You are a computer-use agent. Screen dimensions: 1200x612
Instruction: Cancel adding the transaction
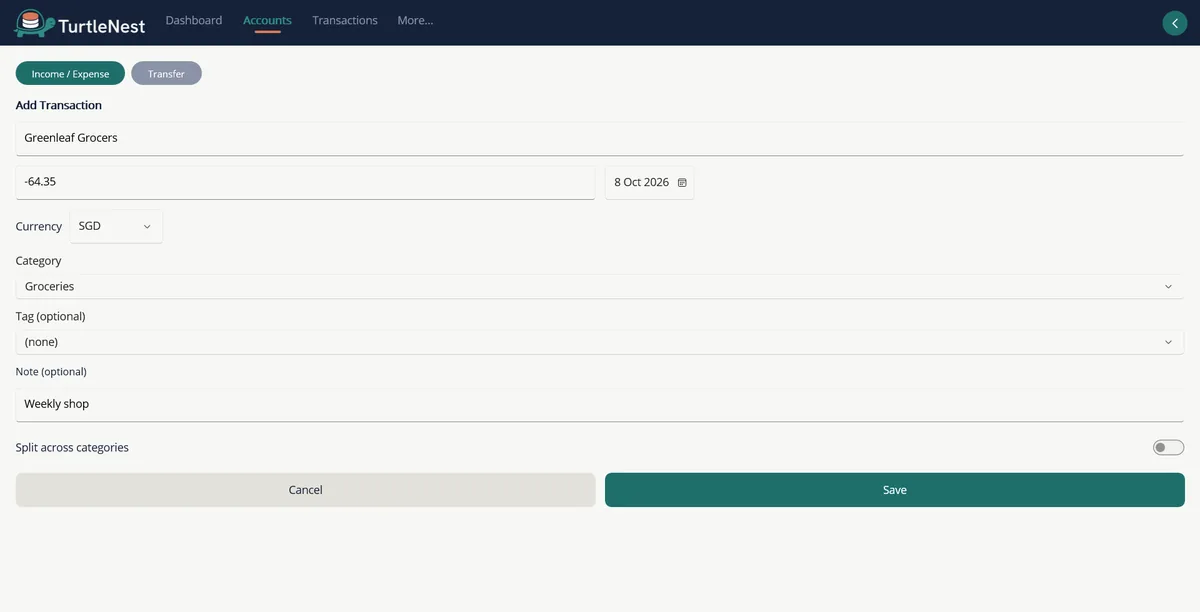[305, 490]
